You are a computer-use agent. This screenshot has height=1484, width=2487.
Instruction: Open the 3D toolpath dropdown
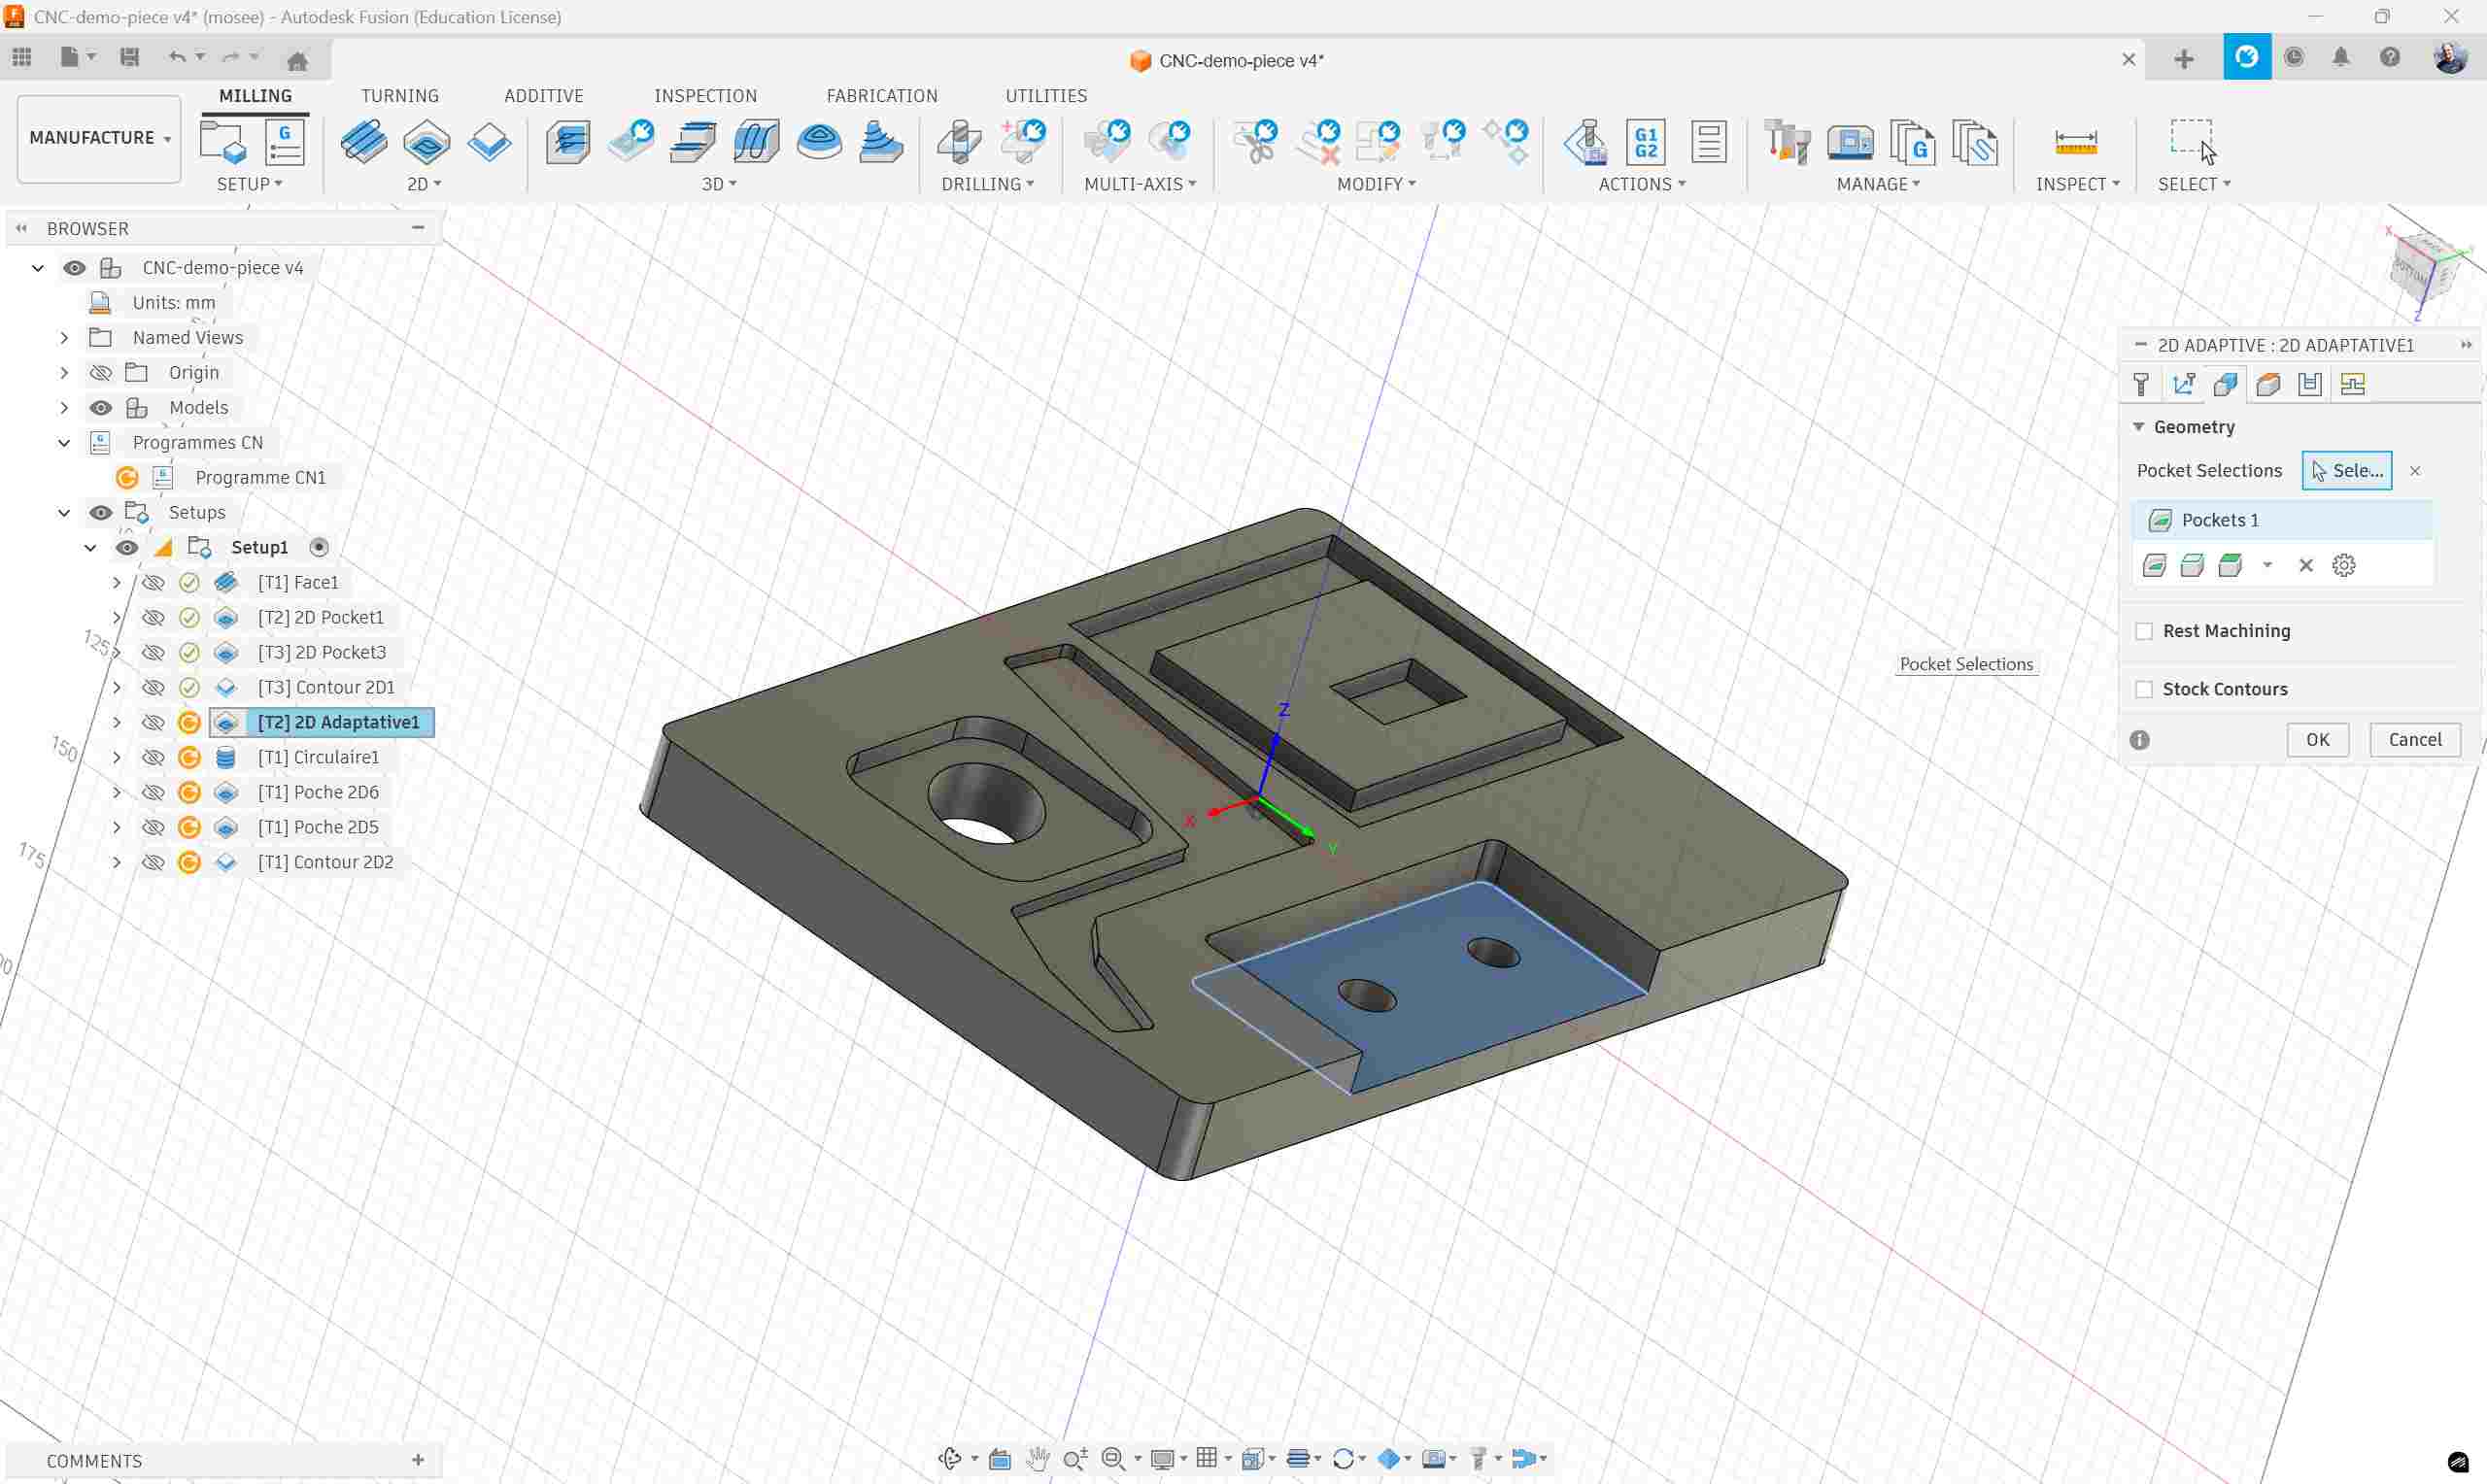point(718,183)
